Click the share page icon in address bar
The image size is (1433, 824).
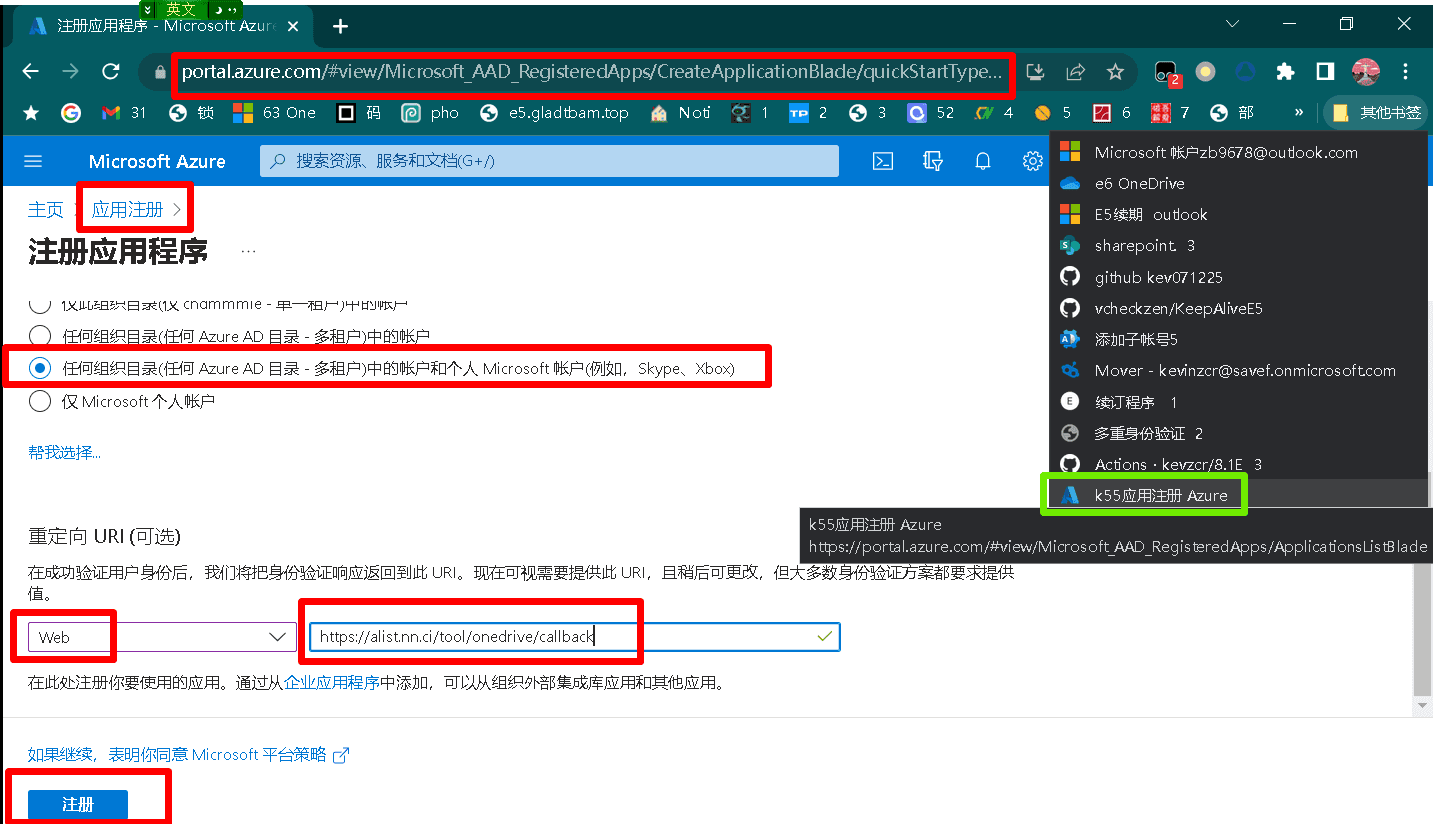point(1076,72)
